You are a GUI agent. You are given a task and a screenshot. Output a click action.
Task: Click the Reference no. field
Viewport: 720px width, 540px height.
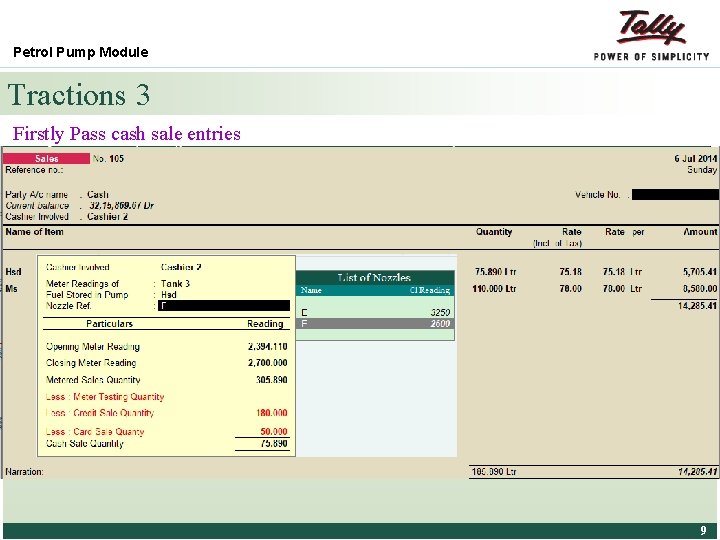point(34,170)
